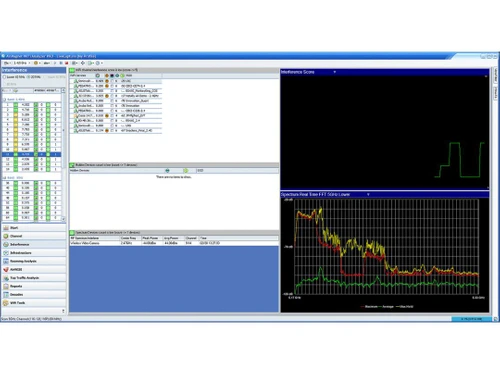Expand navigation pane options chevron at bottom
This screenshot has height=375, width=500.
(63, 311)
